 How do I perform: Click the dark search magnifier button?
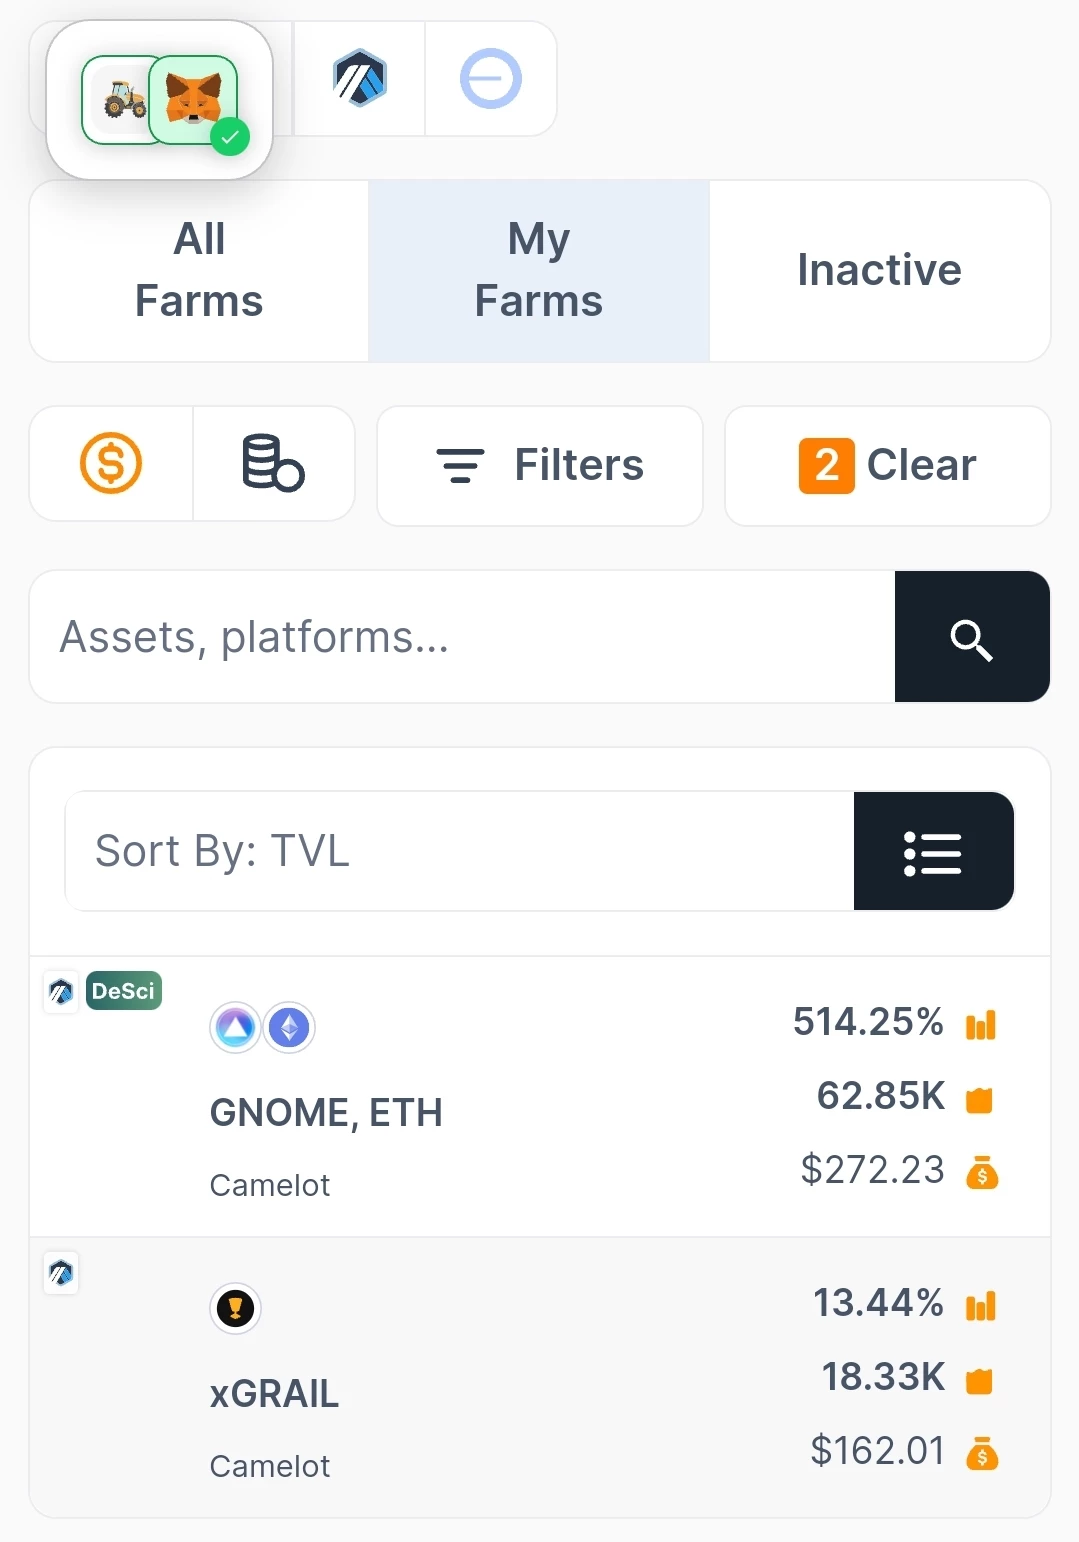(x=972, y=637)
